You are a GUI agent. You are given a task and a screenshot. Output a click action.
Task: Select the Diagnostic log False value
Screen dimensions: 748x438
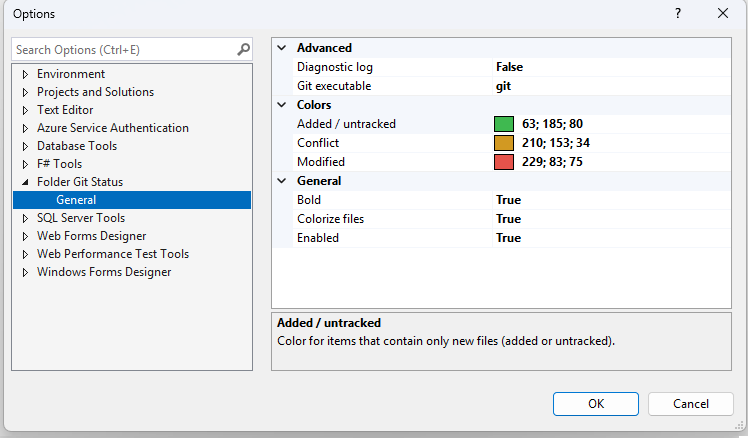point(509,67)
